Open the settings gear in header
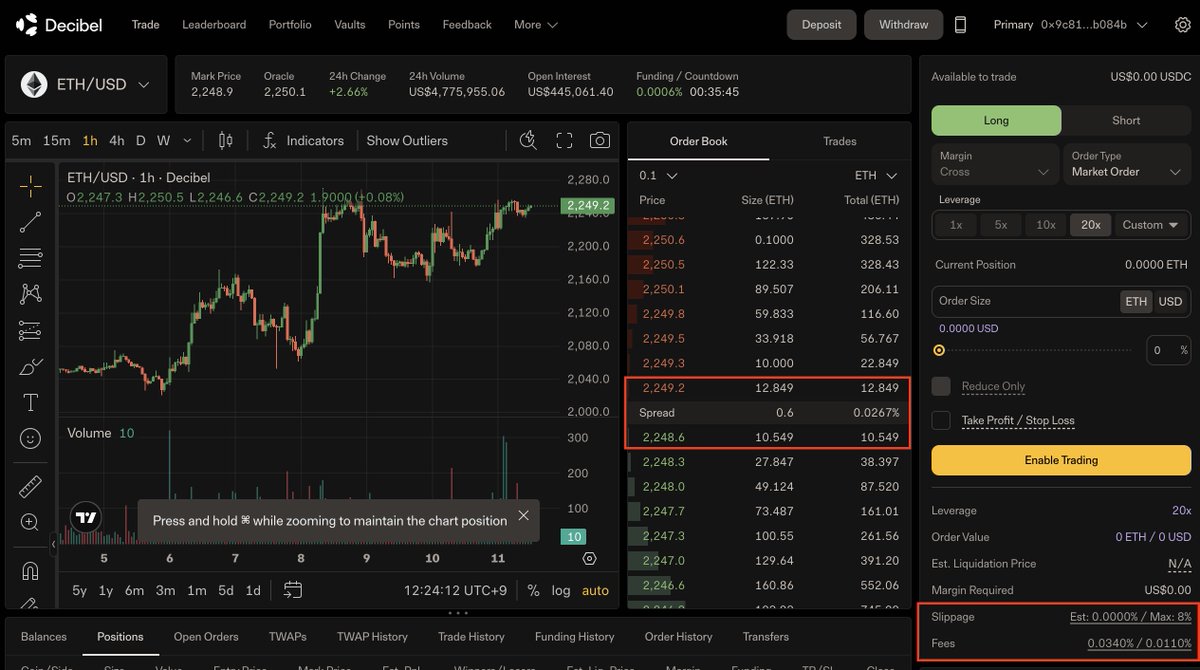 click(1182, 25)
